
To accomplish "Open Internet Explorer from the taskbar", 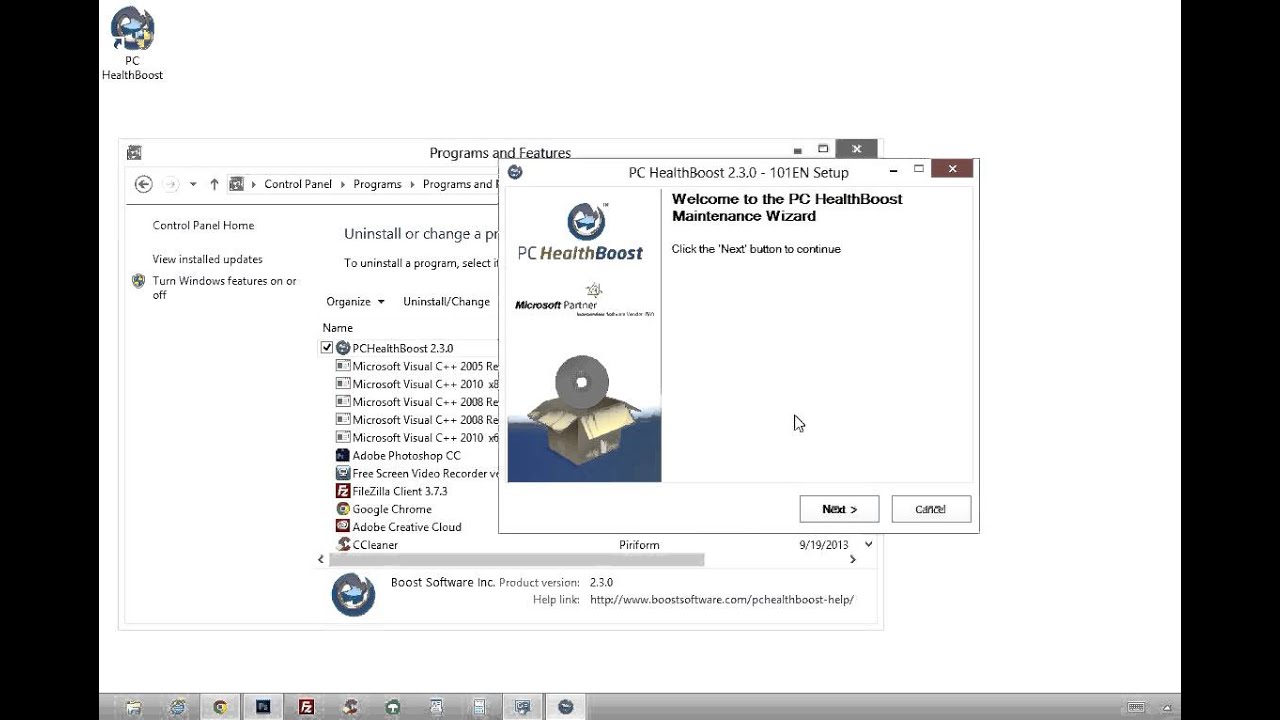I will [x=178, y=707].
